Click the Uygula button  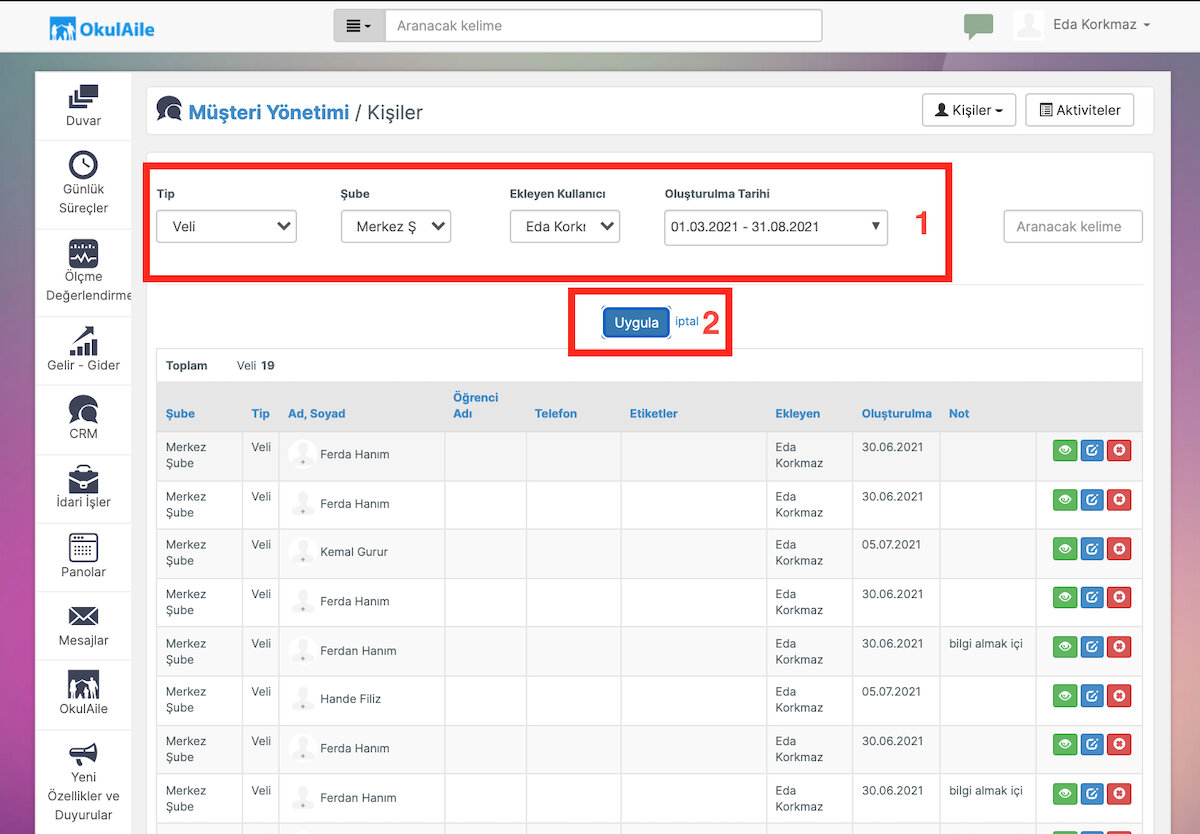[x=636, y=322]
